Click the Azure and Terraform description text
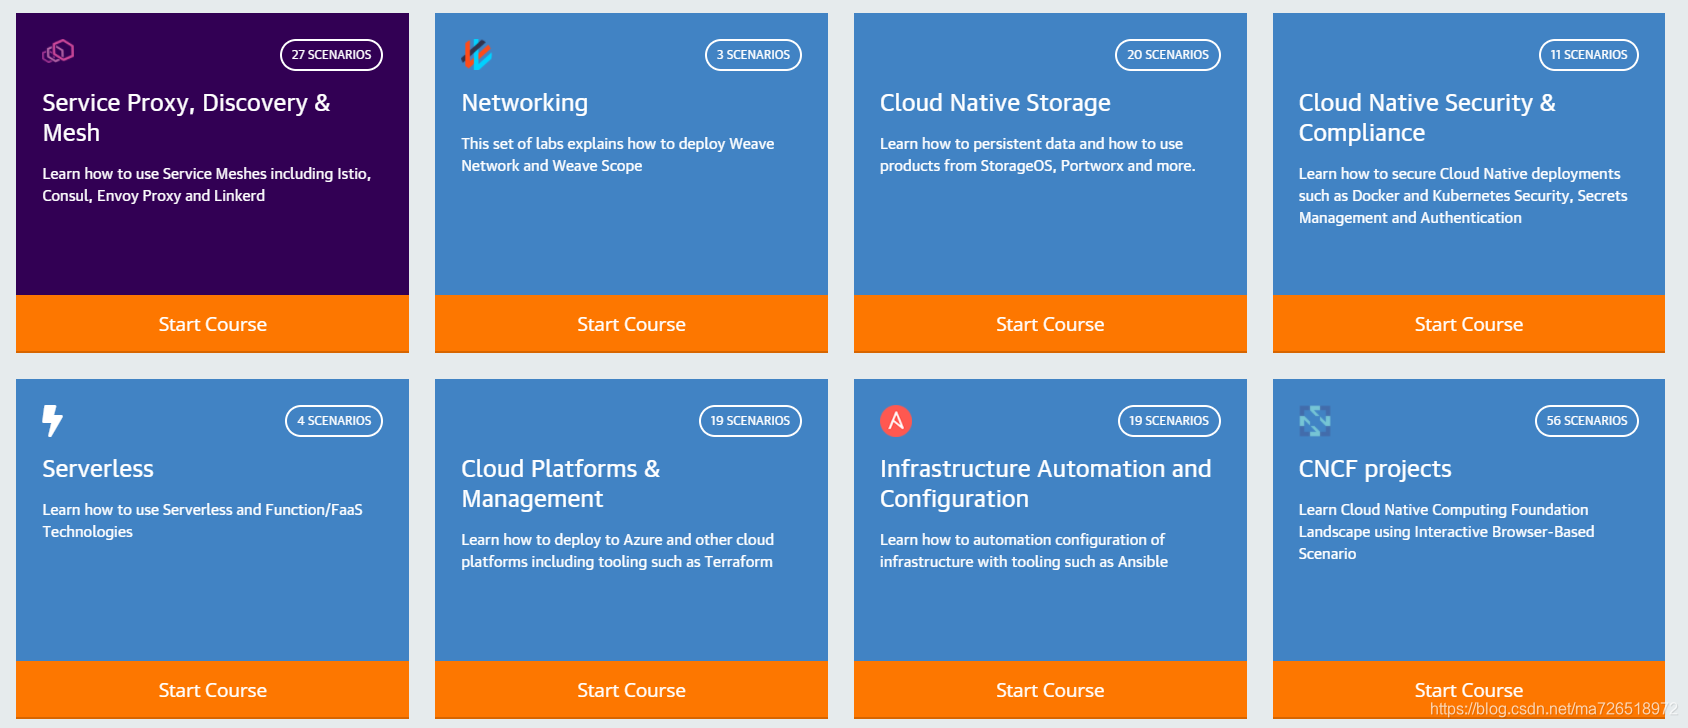 pos(617,551)
